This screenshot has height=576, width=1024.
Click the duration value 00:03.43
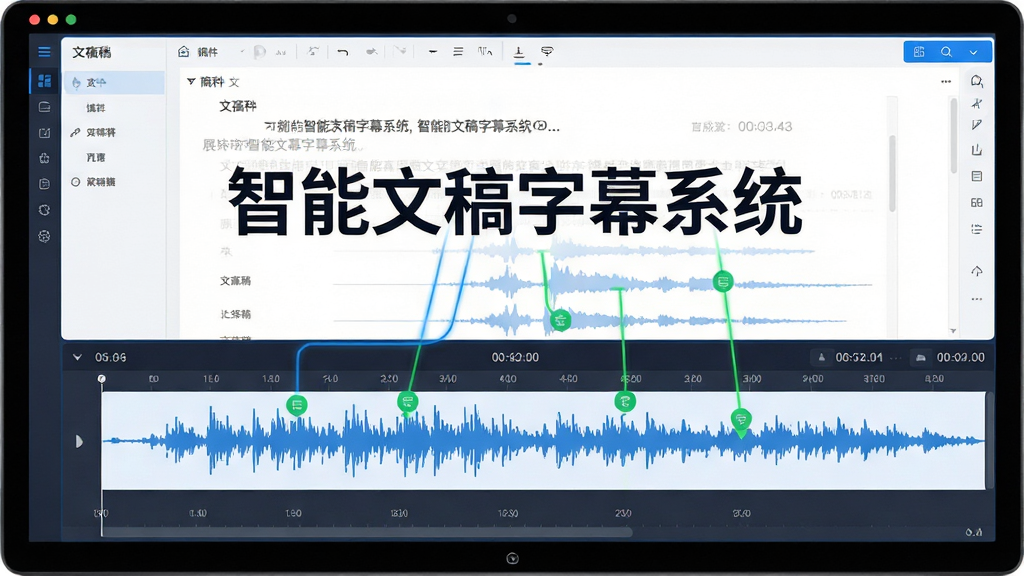pos(765,127)
